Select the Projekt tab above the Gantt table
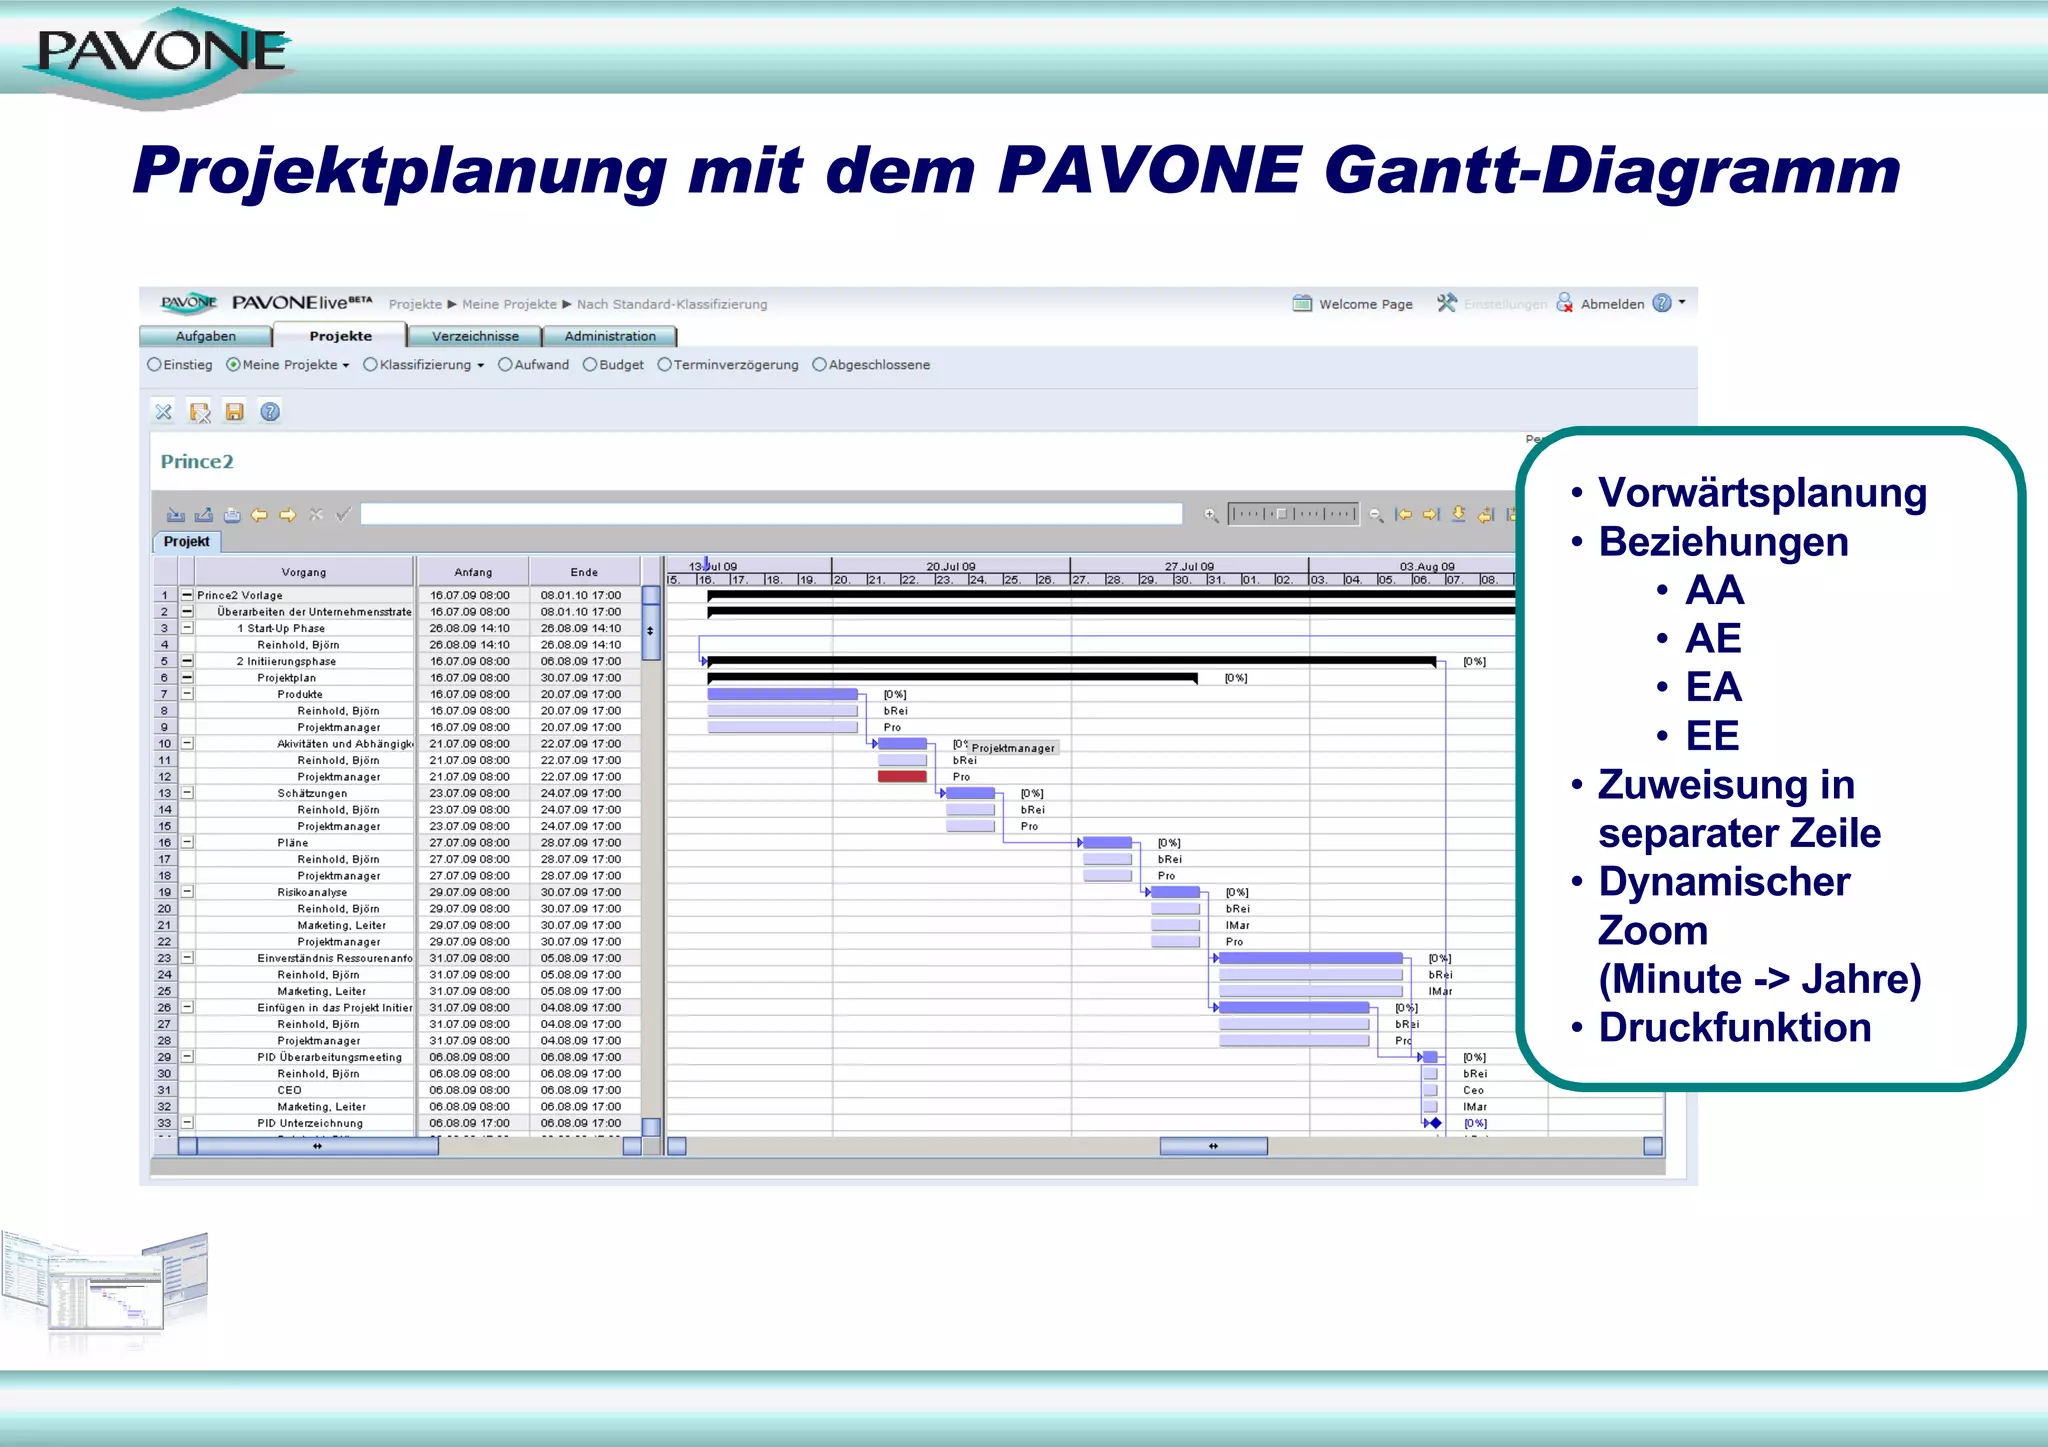 pos(187,542)
